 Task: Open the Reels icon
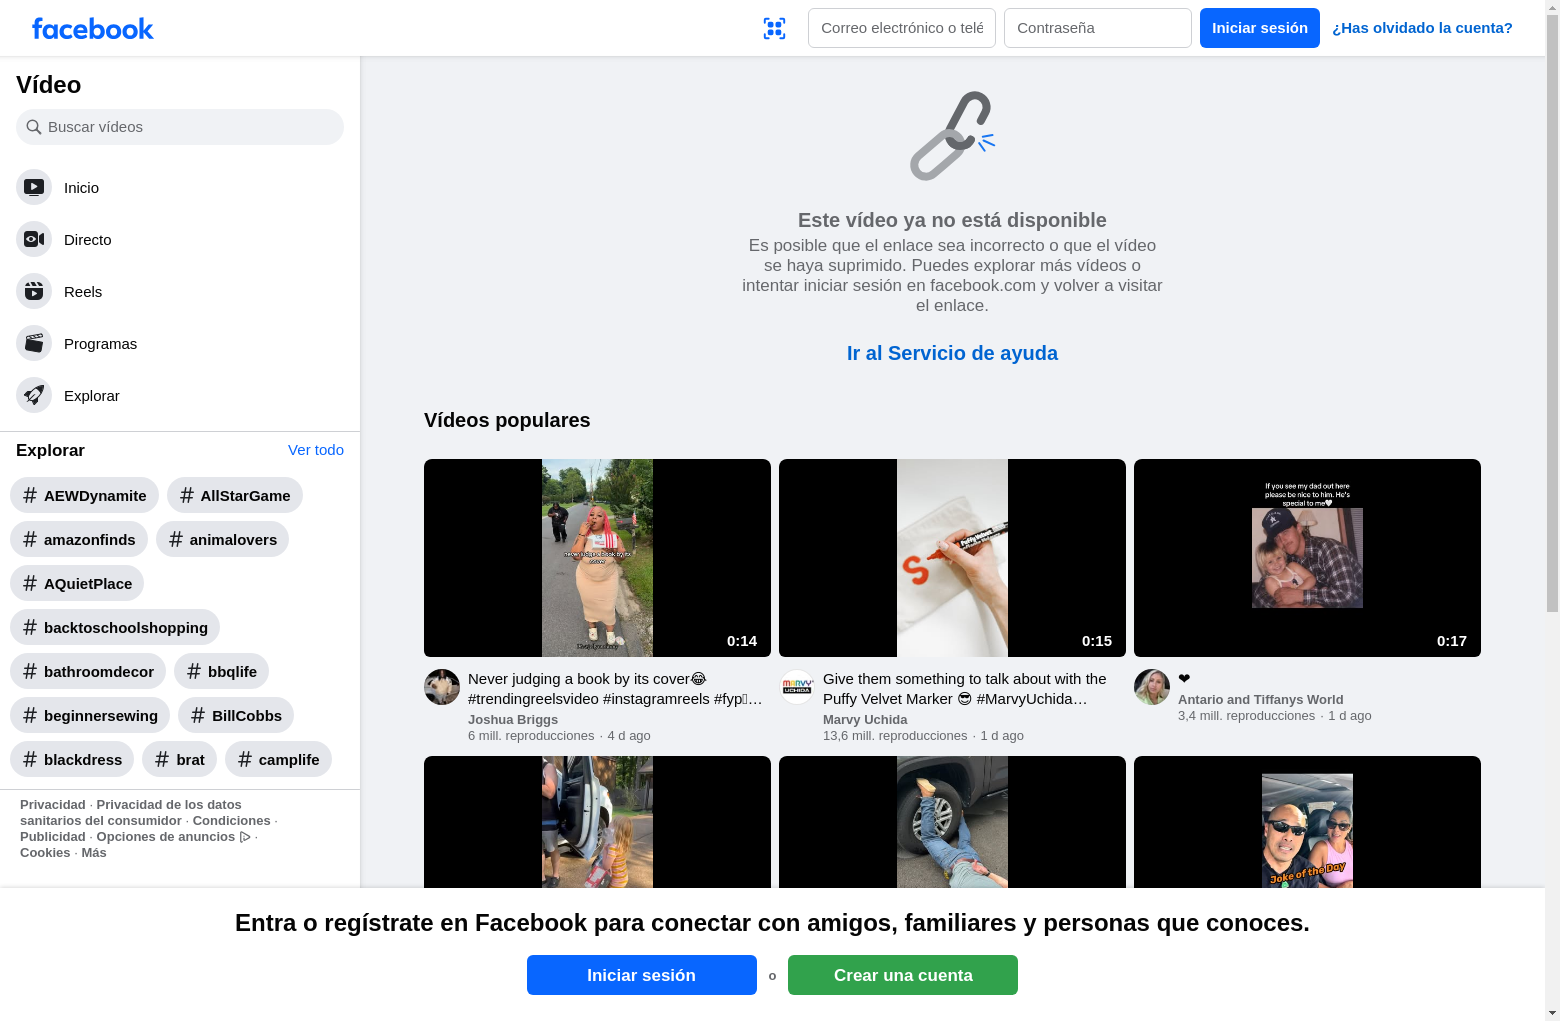pyautogui.click(x=34, y=291)
